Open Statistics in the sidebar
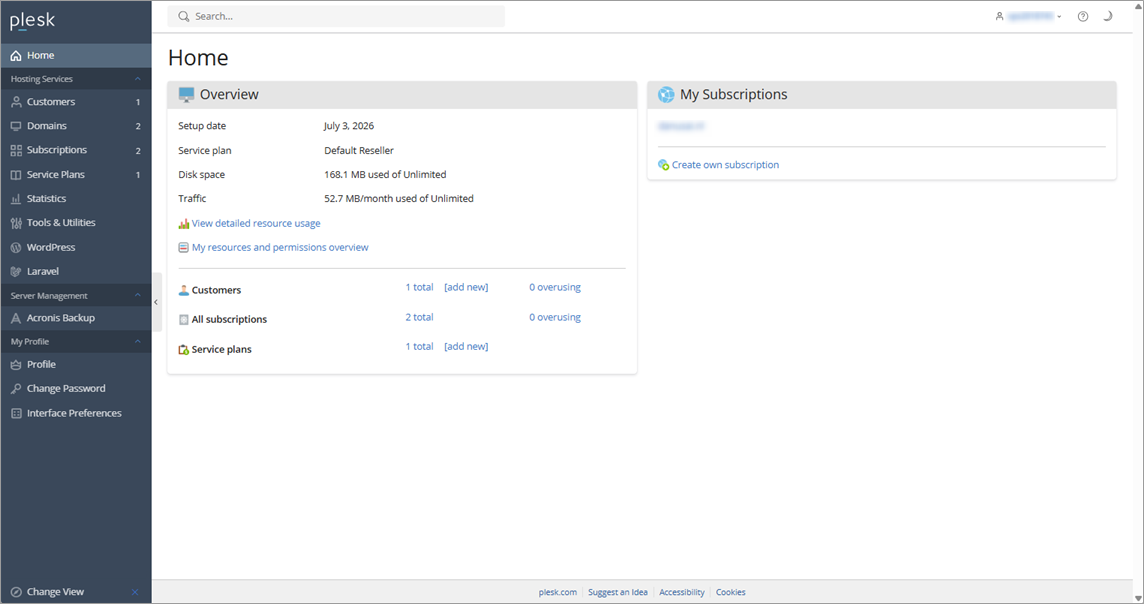 (x=76, y=198)
